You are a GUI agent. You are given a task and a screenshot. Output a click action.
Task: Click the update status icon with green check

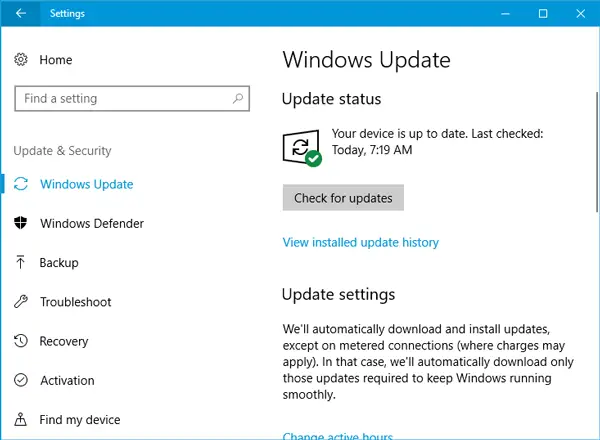click(302, 148)
